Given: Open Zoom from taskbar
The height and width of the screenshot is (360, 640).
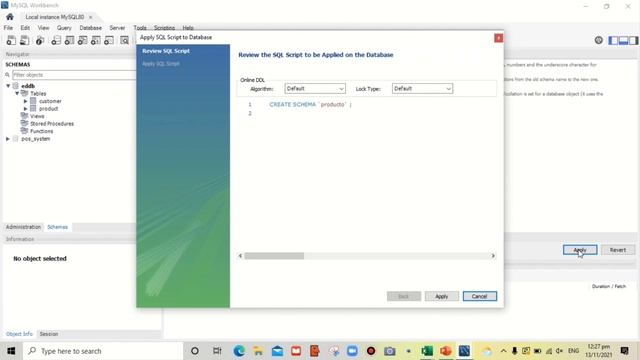Looking at the screenshot, I should pos(352,351).
